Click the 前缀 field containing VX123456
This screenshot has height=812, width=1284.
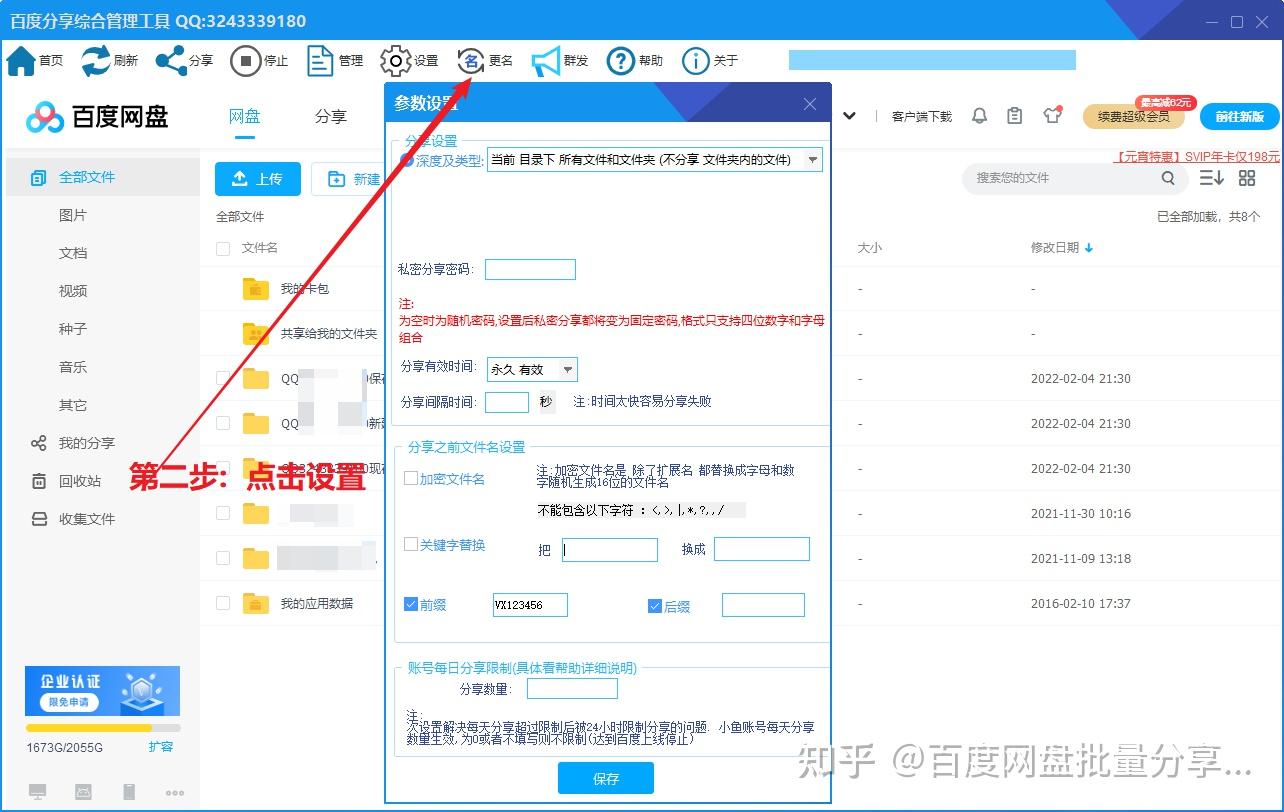tap(530, 605)
